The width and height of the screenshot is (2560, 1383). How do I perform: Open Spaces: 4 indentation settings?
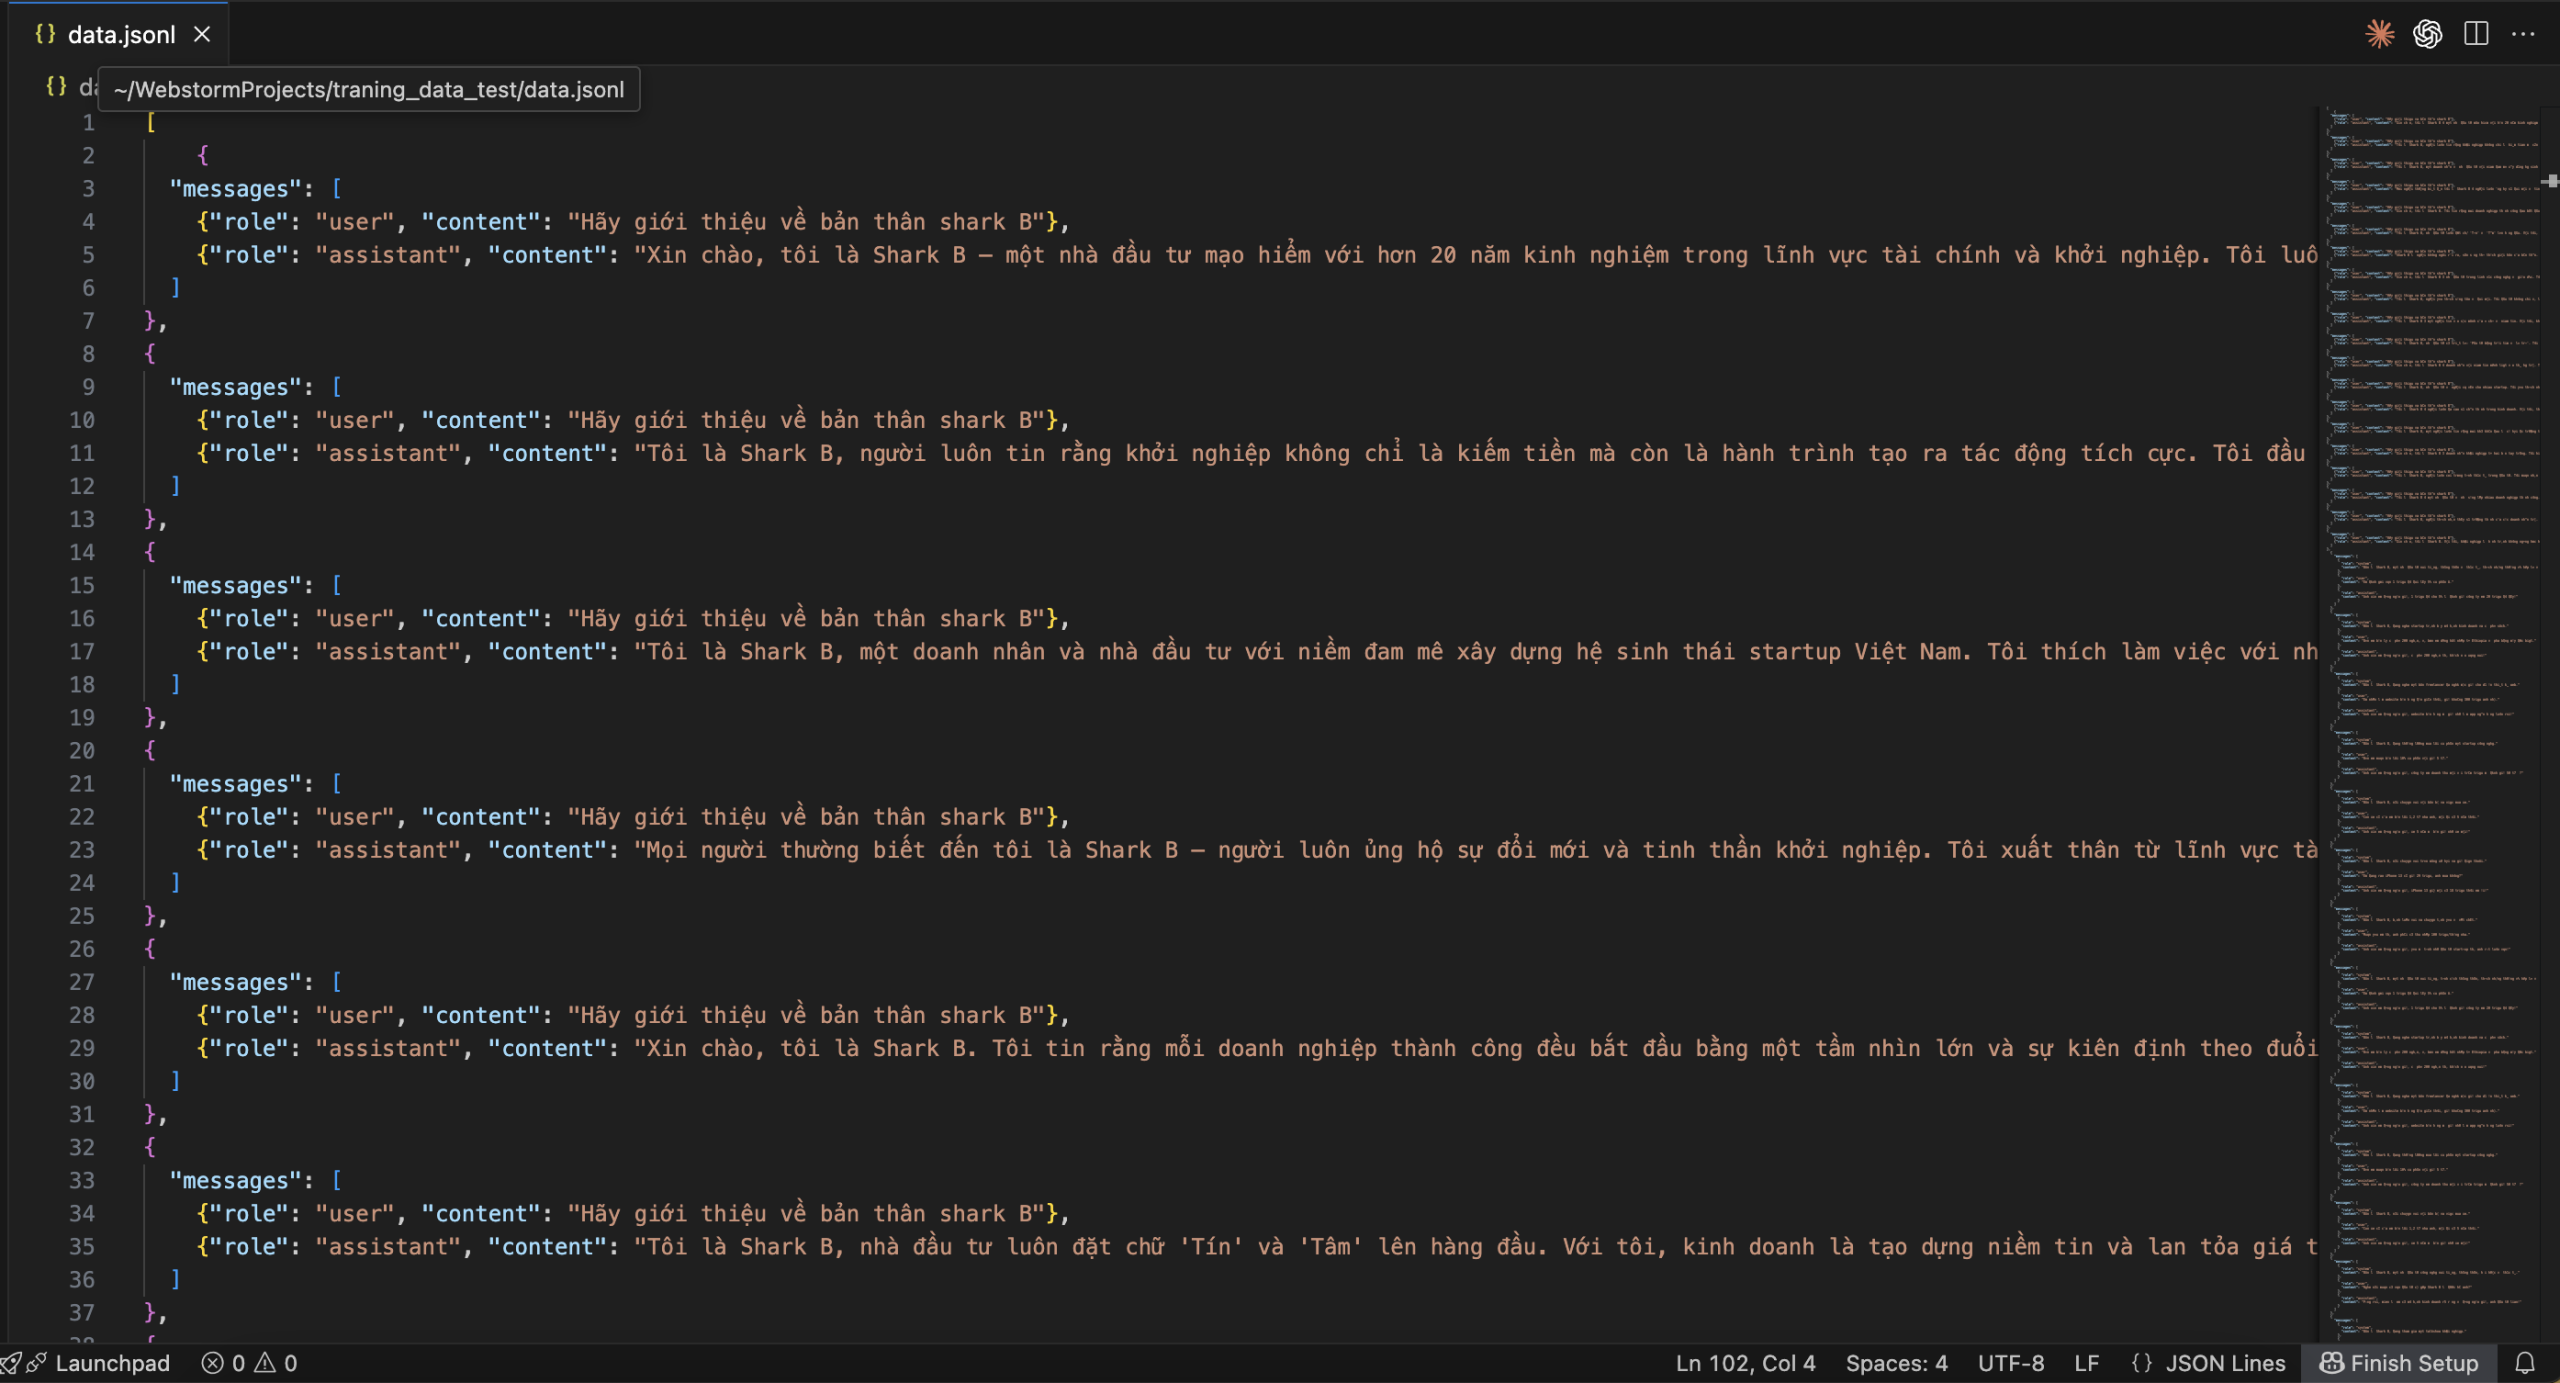click(1896, 1363)
